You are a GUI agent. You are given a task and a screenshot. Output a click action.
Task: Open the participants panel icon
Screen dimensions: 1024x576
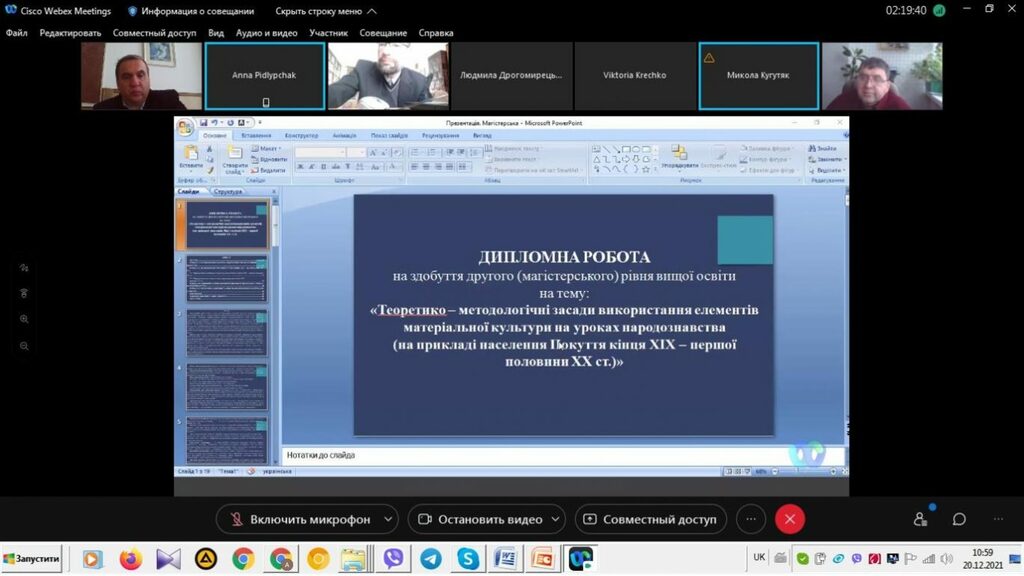[920, 519]
